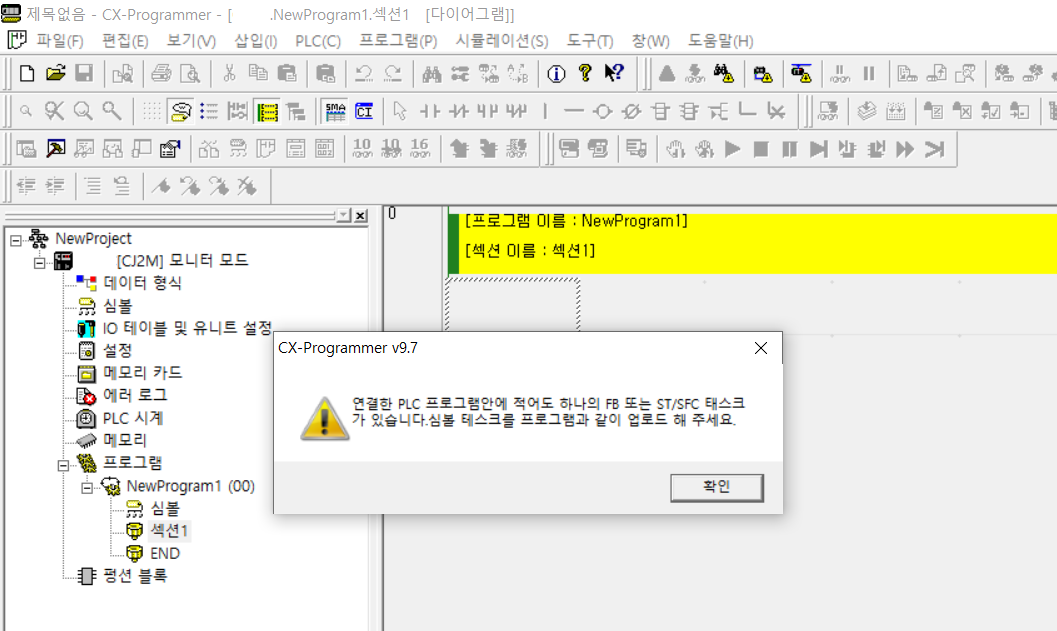1057x631 pixels.
Task: Click the cursor cell in the ladder diagram
Action: [x=512, y=304]
